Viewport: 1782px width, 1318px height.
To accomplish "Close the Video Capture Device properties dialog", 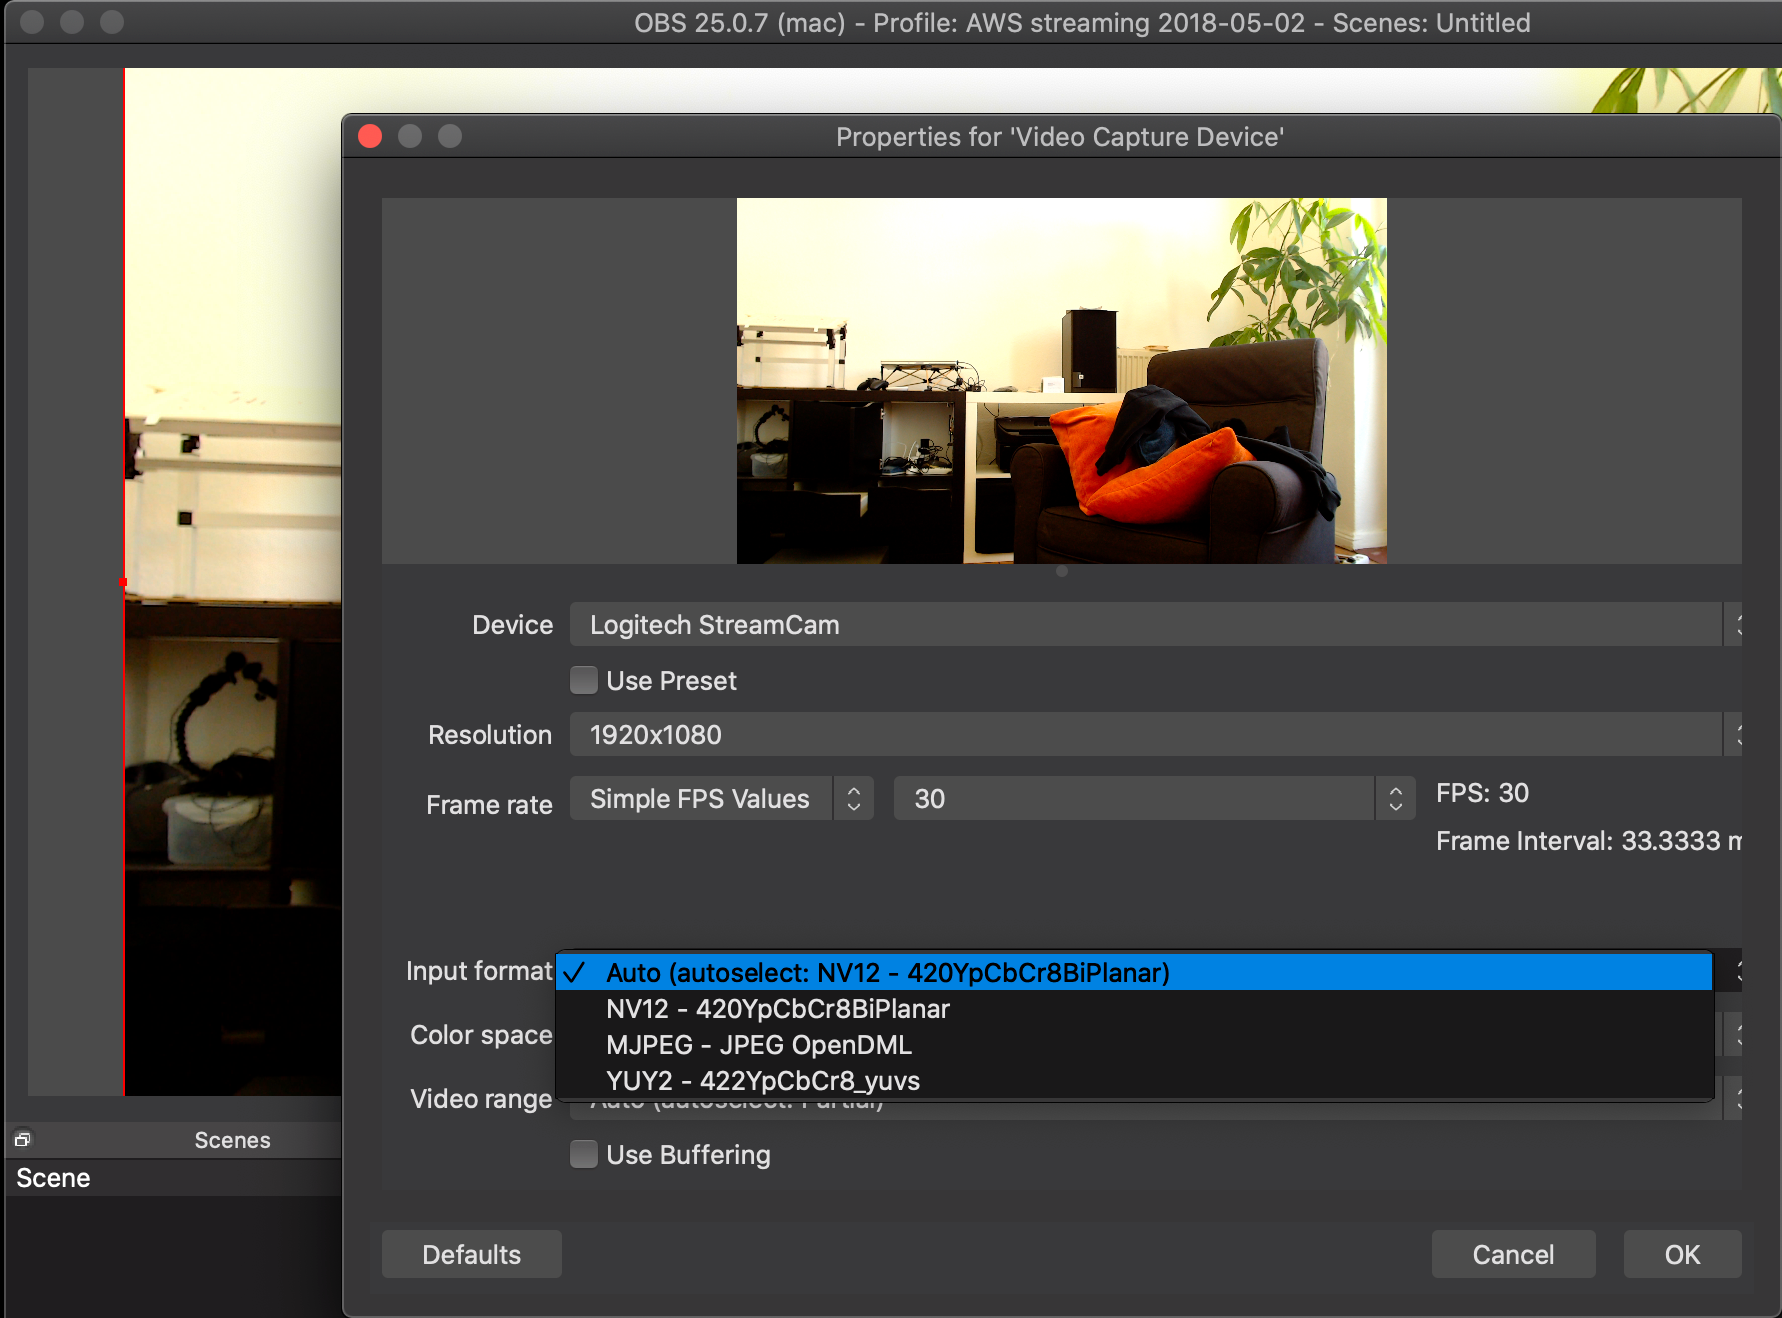I will pyautogui.click(x=370, y=136).
